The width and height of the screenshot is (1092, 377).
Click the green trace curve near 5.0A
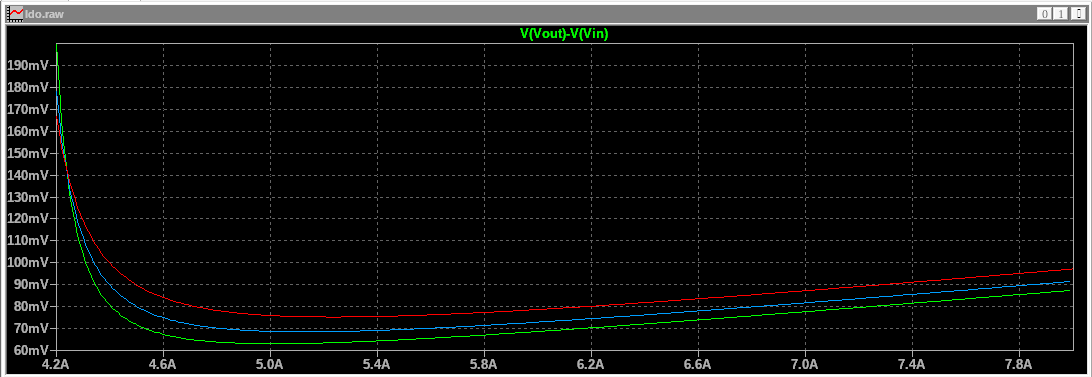[270, 343]
